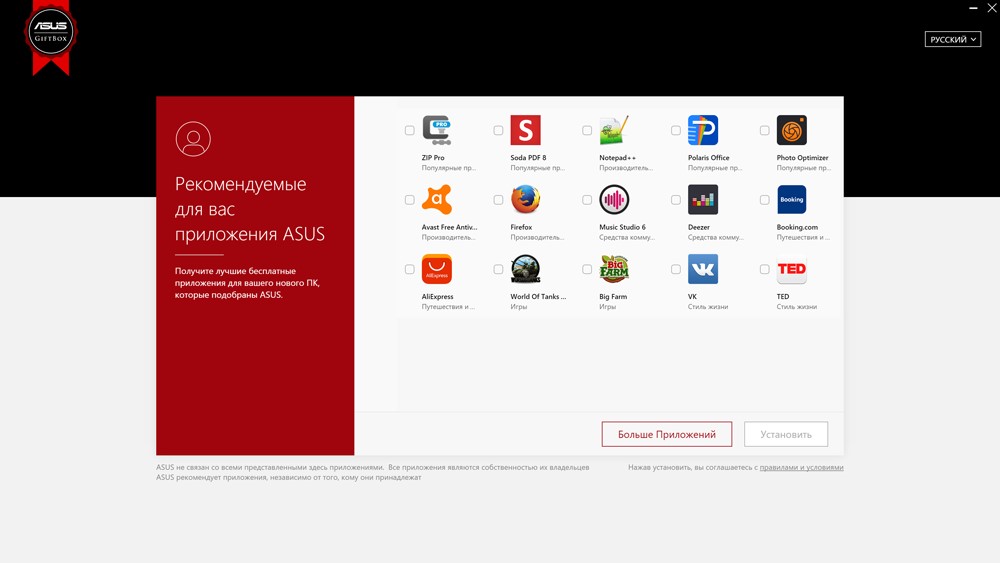Click the Notepad++ app icon
The width and height of the screenshot is (1000, 563).
pyautogui.click(x=614, y=130)
